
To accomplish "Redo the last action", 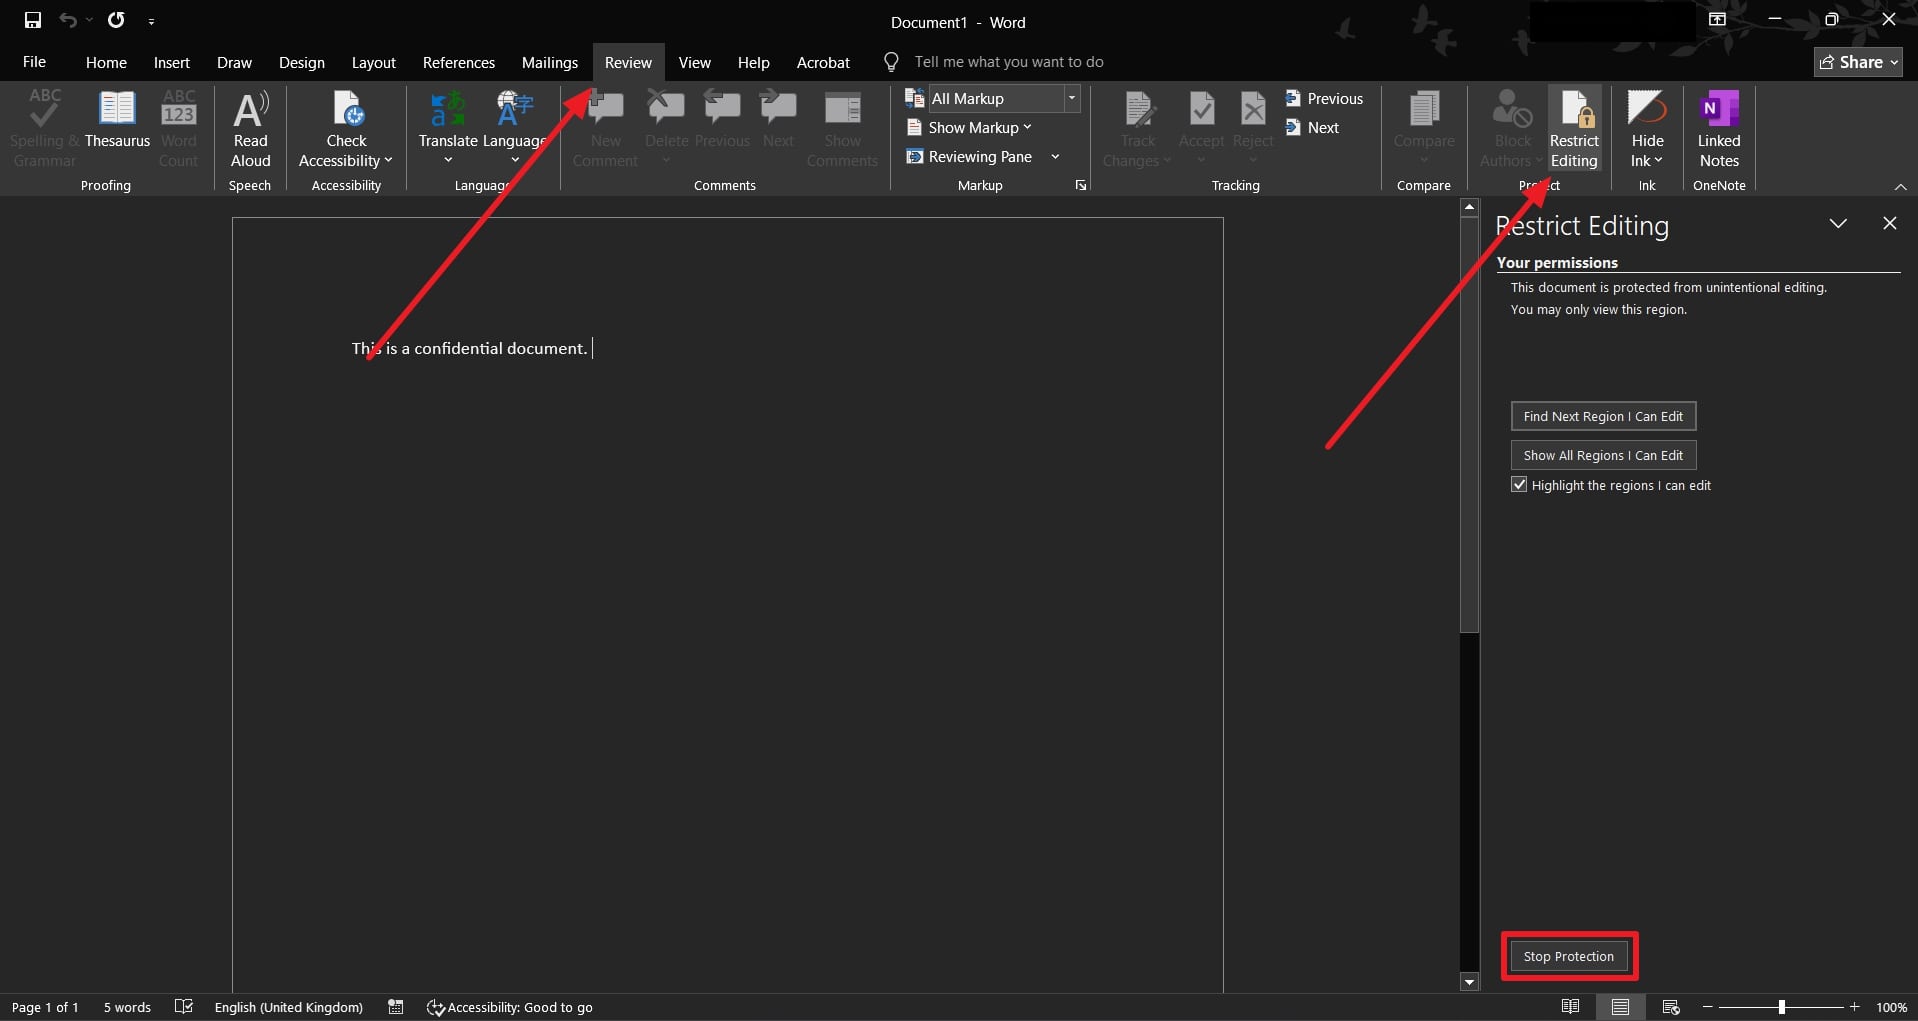I will [x=116, y=20].
